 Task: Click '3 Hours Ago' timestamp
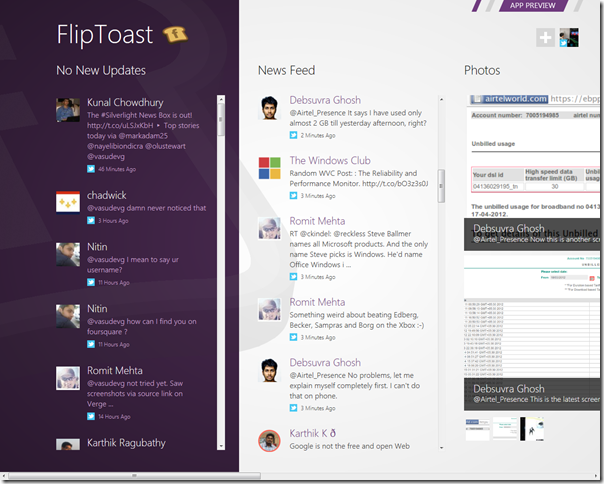point(113,221)
